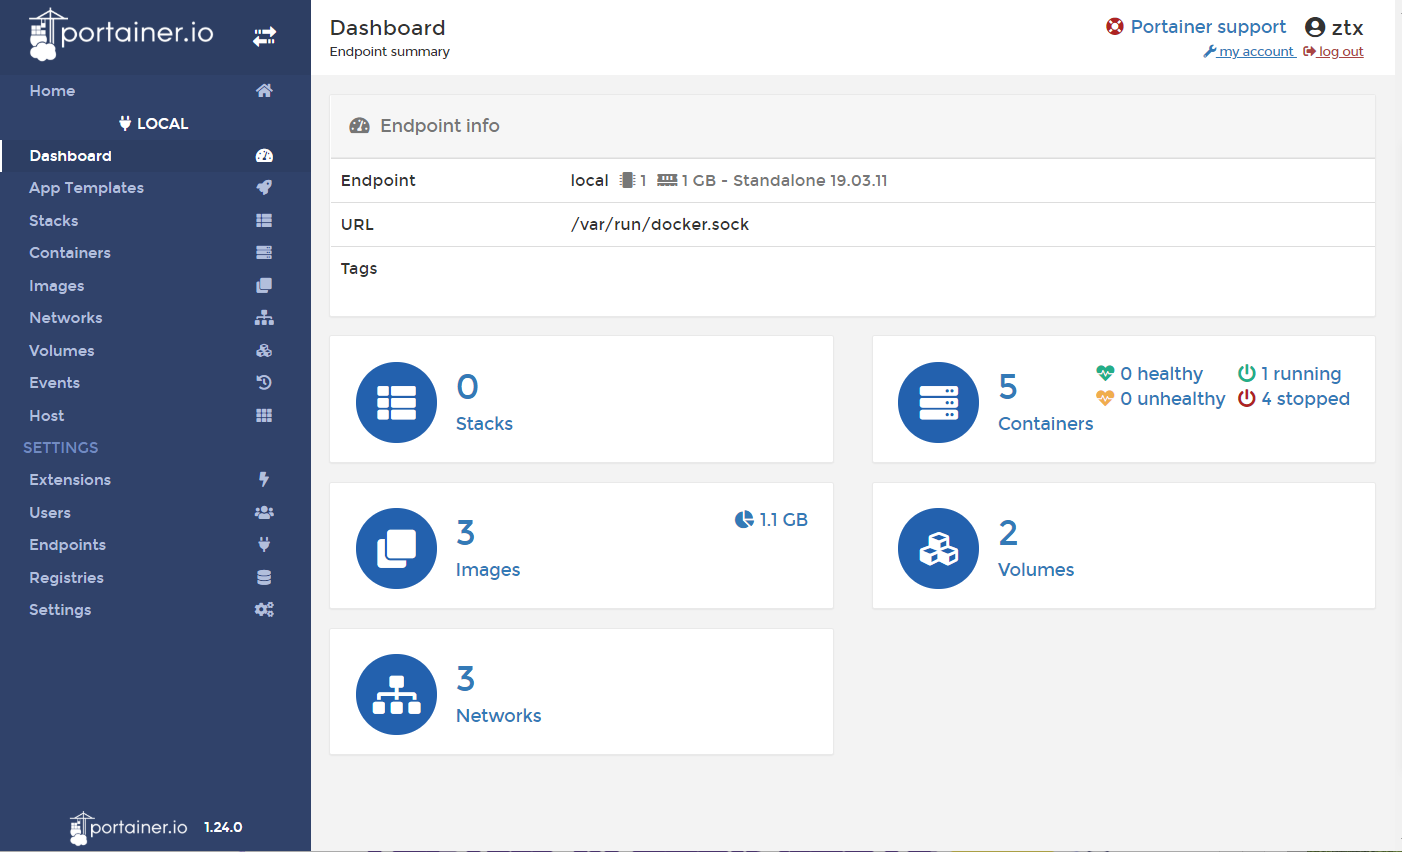Click the Portainer support link

click(x=1208, y=27)
